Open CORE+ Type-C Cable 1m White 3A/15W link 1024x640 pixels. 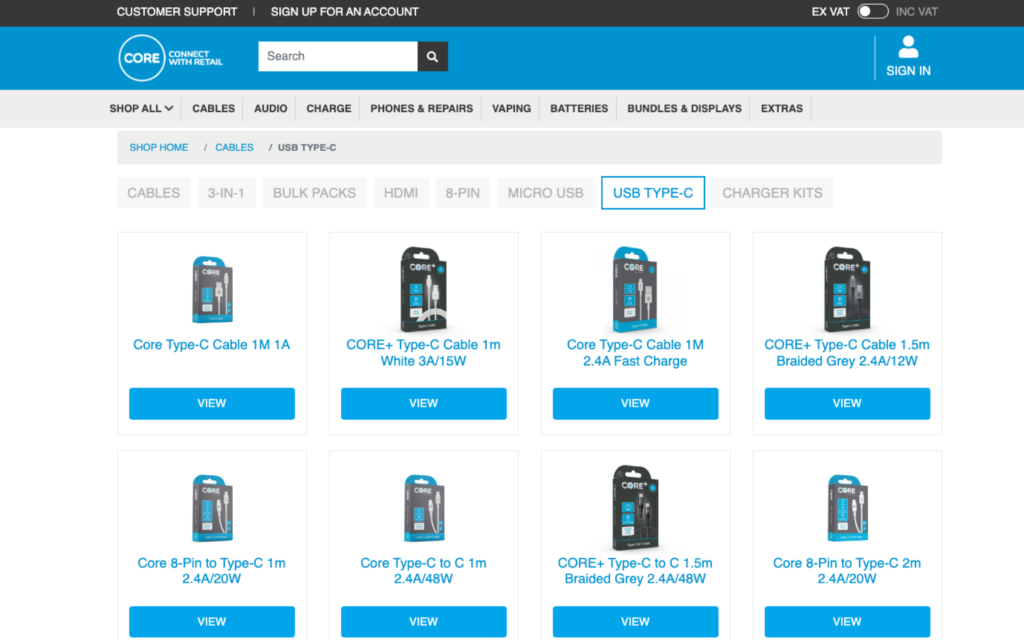(423, 353)
